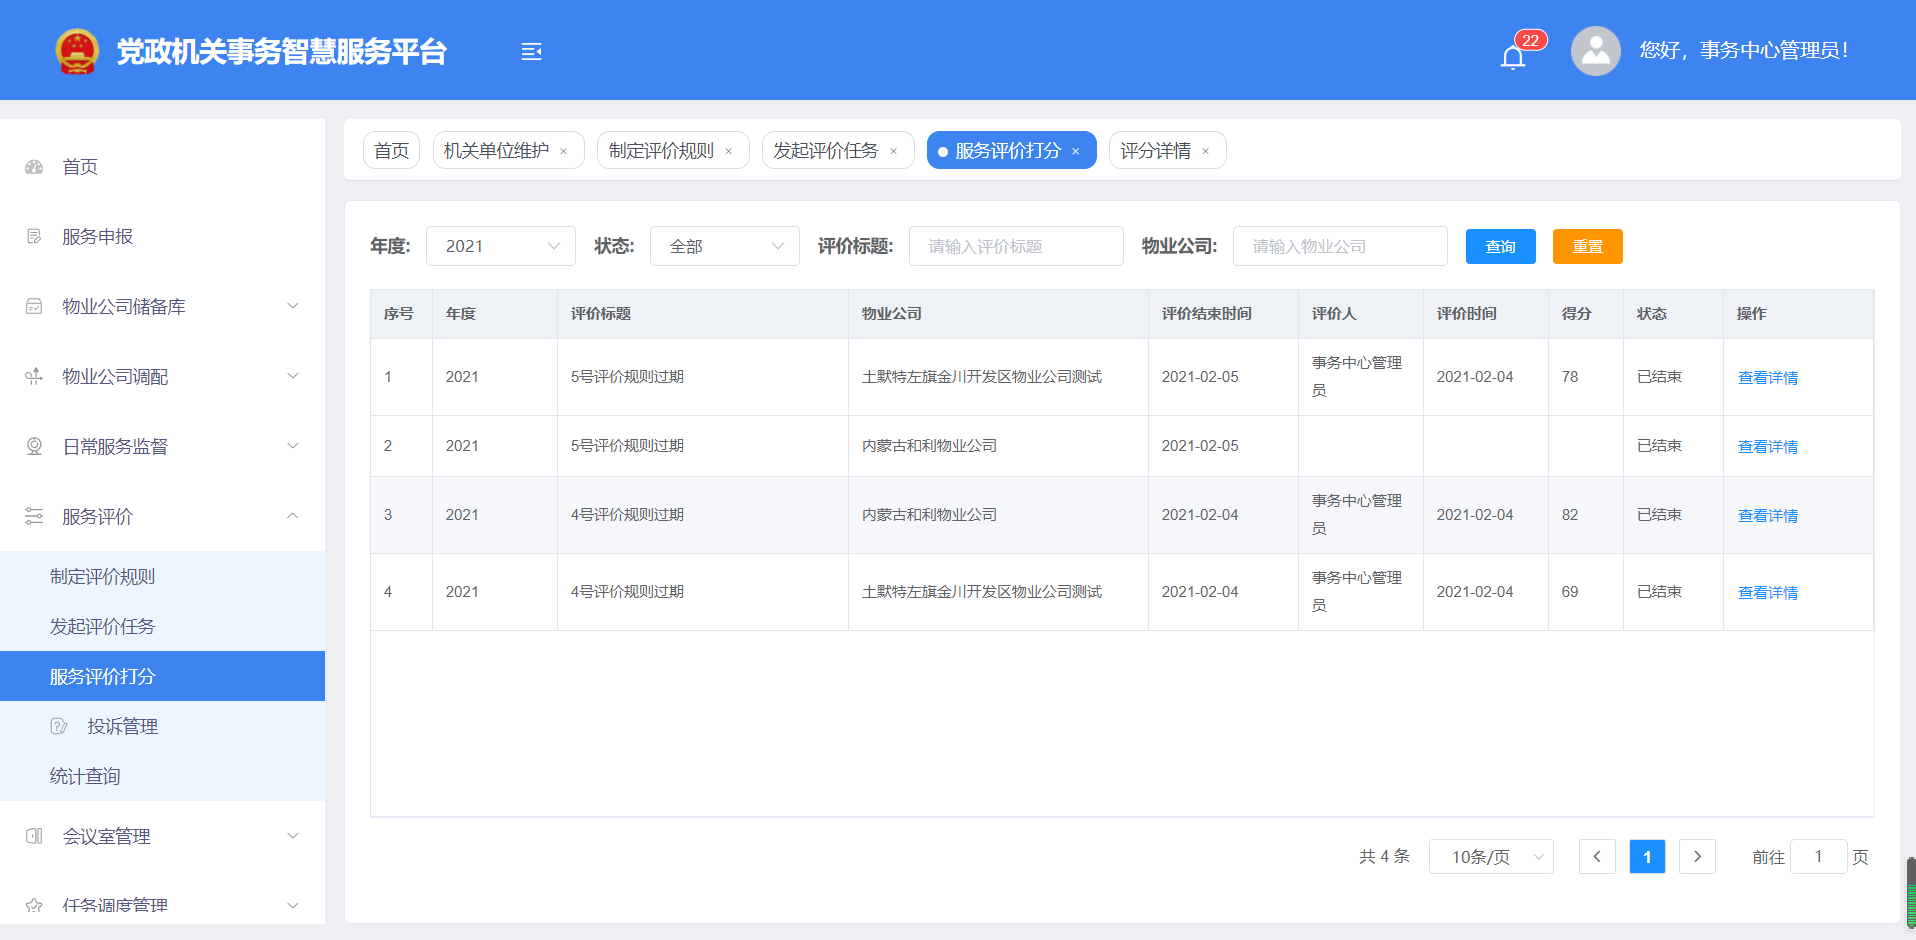Collapse the 服务评价 sidebar menu

pyautogui.click(x=162, y=516)
